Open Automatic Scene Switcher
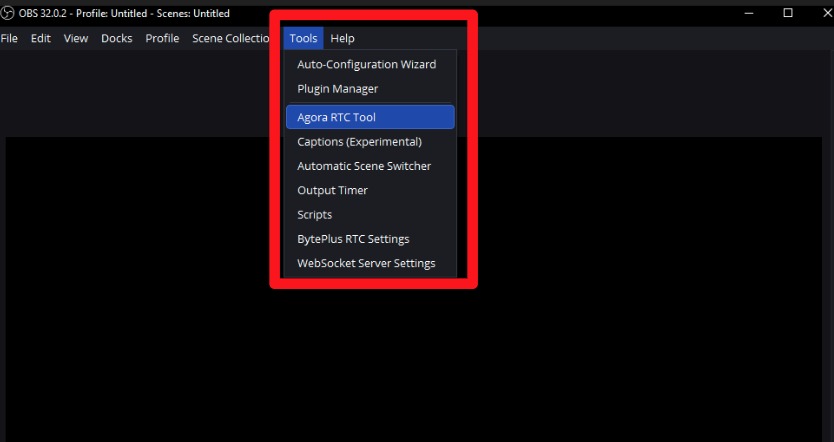Image resolution: width=834 pixels, height=442 pixels. (x=370, y=166)
